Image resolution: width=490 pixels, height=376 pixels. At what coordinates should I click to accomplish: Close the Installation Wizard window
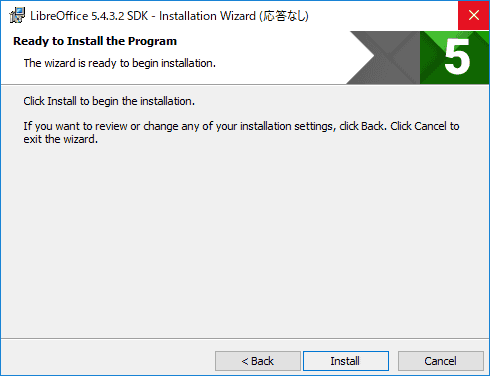click(474, 15)
